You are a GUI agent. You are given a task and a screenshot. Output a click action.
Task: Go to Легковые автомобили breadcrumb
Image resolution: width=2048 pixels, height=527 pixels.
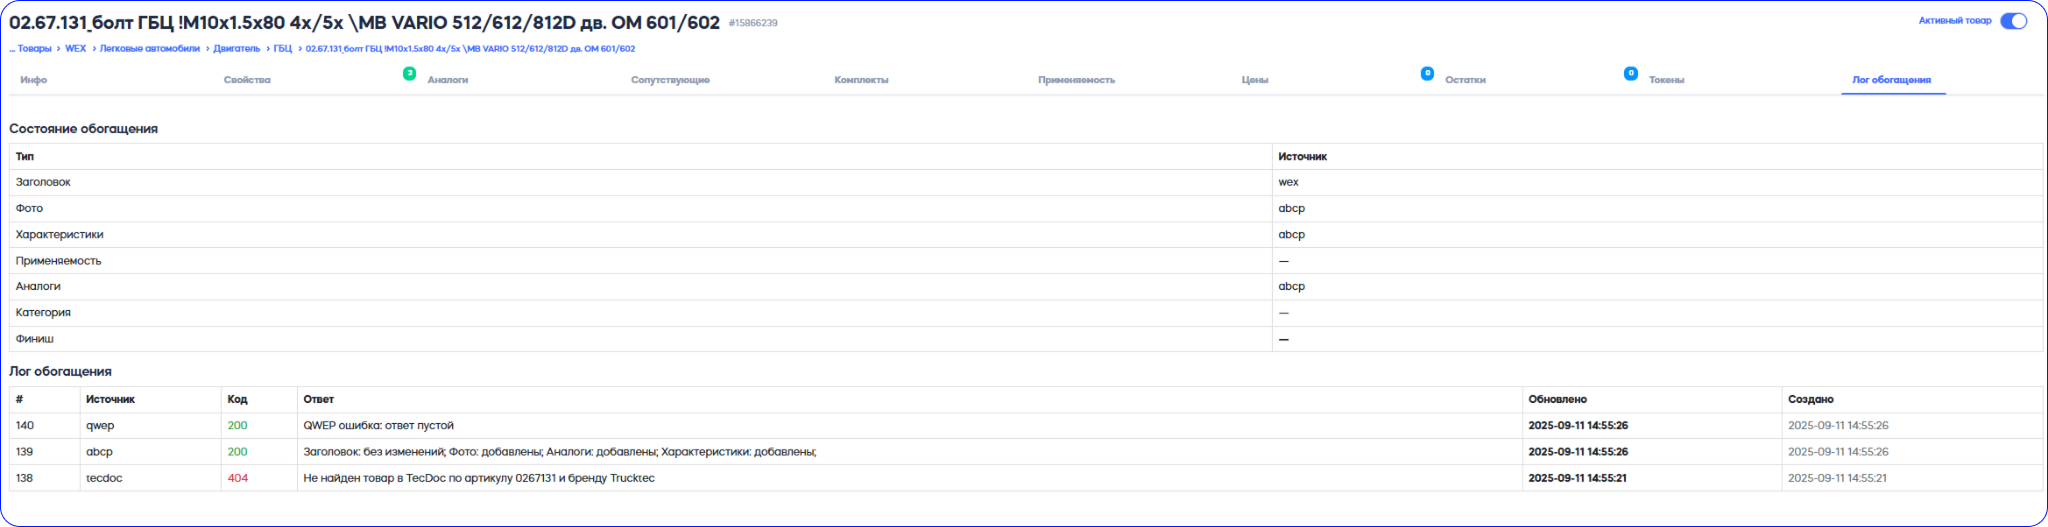[x=150, y=49]
